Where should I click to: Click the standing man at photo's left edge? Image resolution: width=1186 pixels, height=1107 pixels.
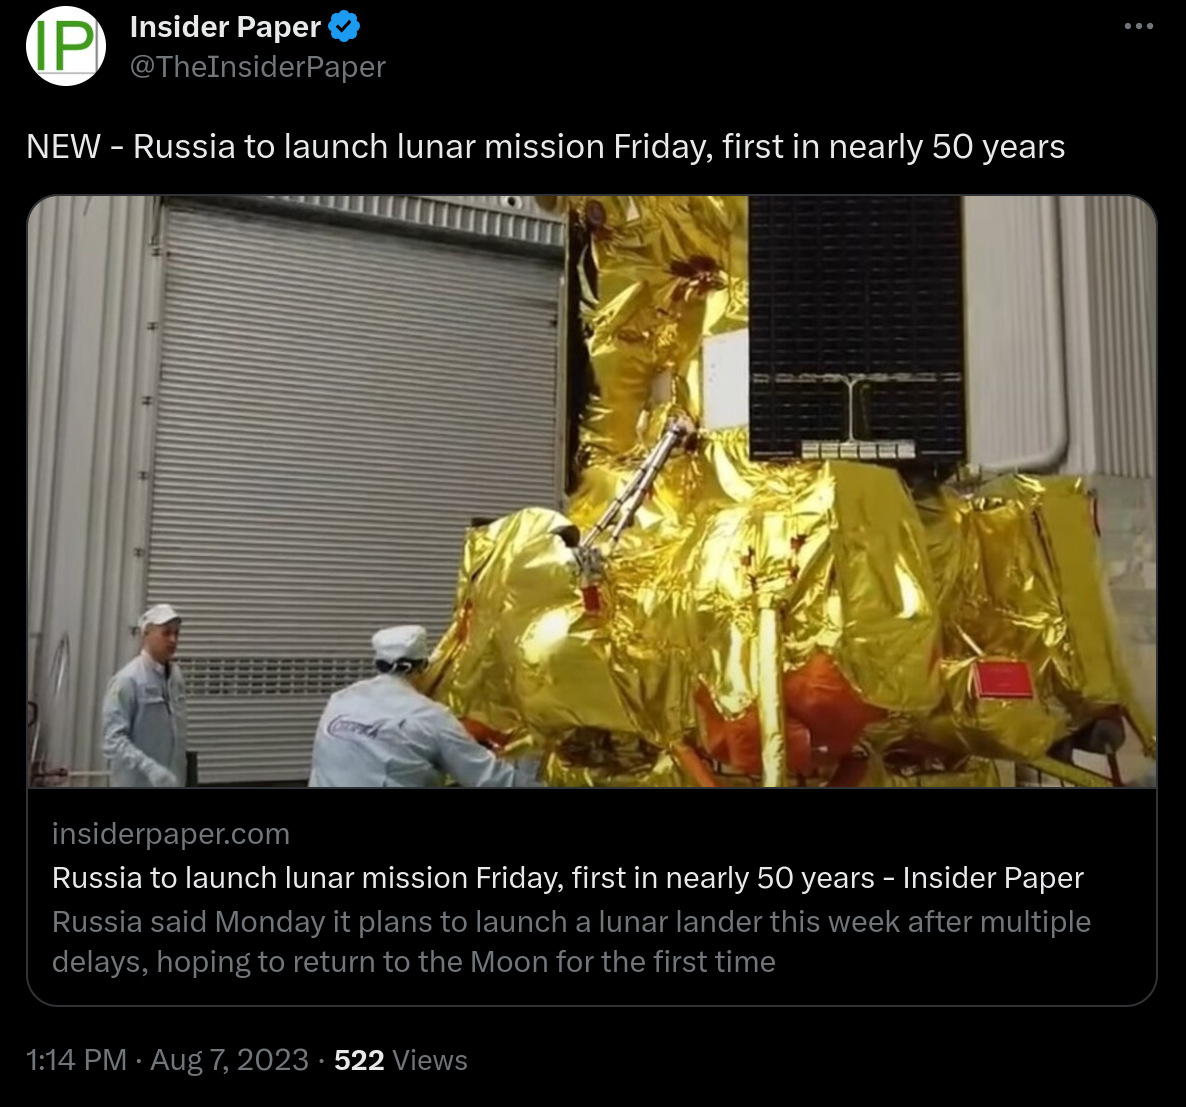pyautogui.click(x=146, y=695)
